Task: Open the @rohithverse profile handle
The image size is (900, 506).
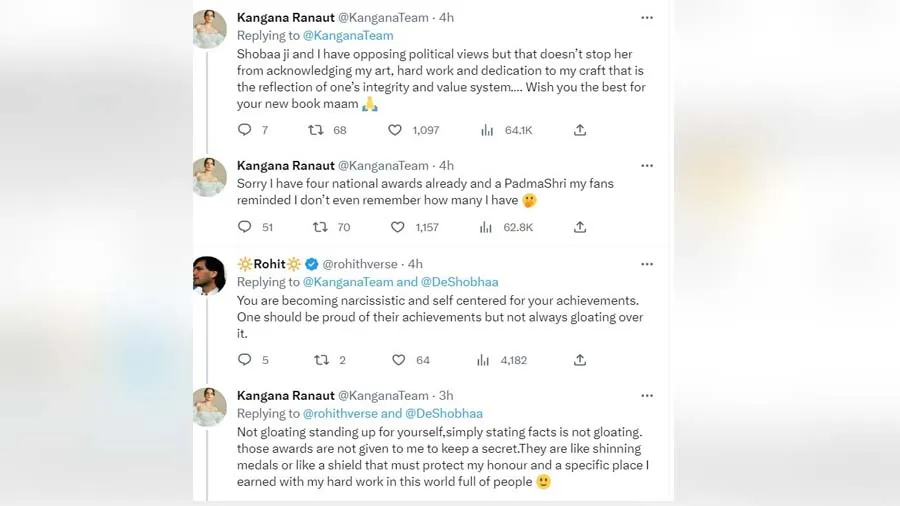Action: tap(361, 264)
